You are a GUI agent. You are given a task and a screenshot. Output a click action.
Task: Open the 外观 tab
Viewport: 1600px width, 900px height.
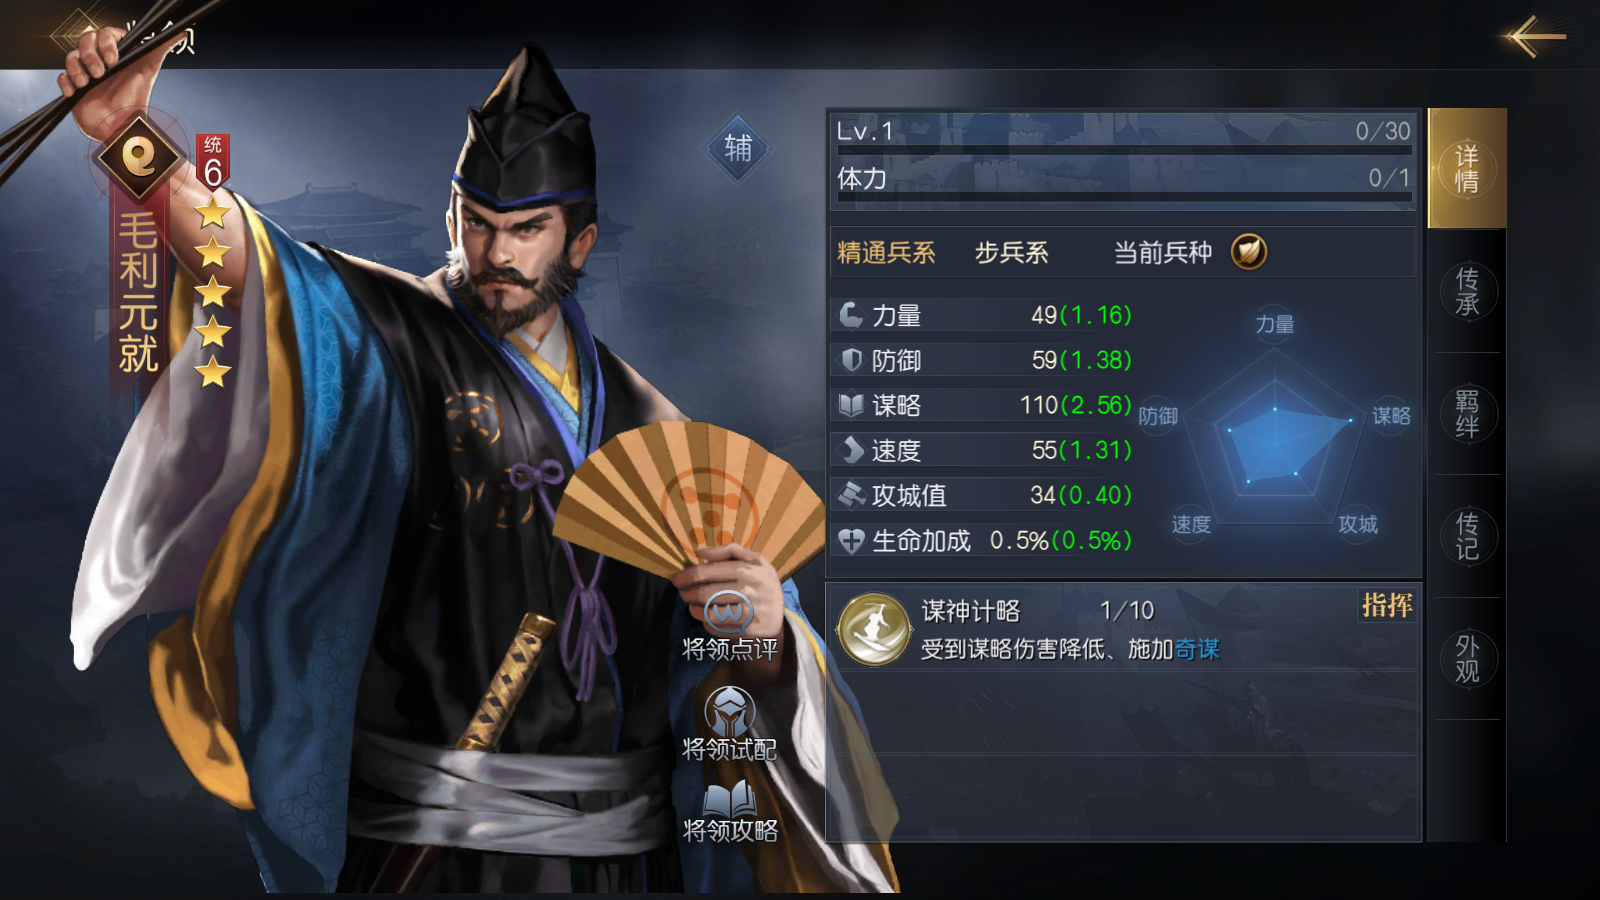1467,658
